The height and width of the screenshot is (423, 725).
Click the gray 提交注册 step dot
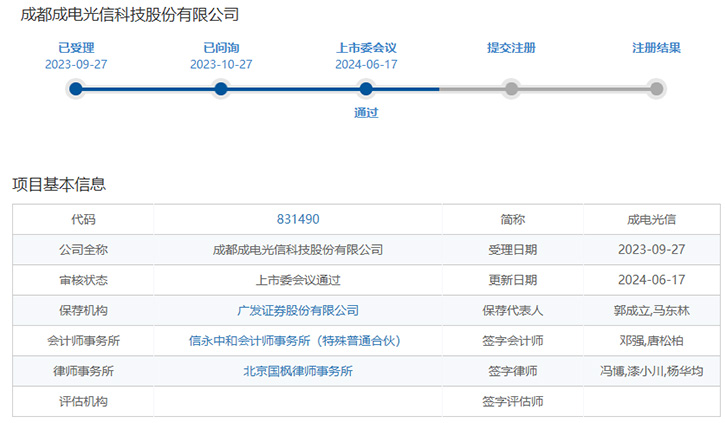[x=511, y=89]
